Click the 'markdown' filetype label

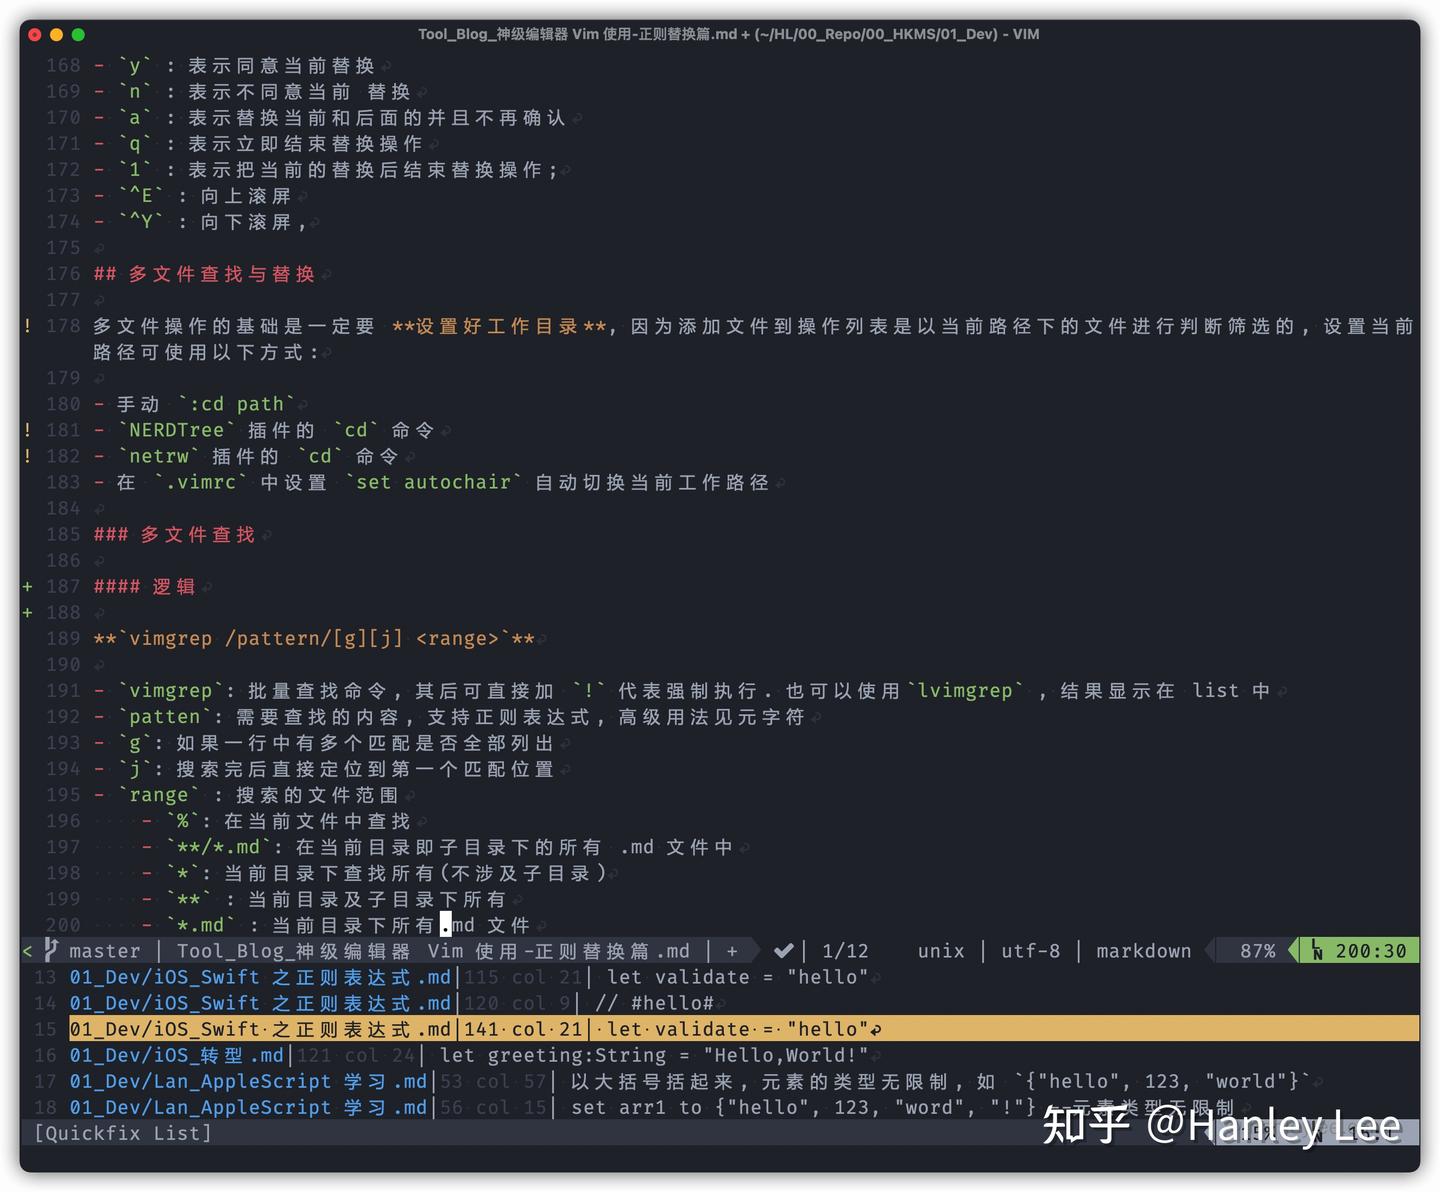point(1143,951)
